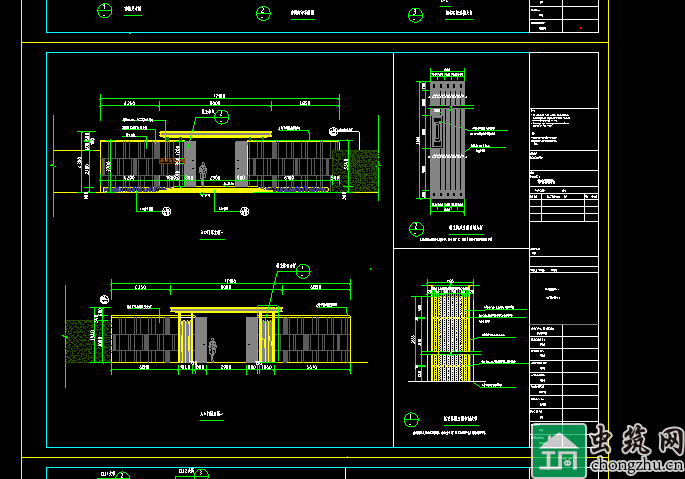Select the title text under the upper elevation

click(x=210, y=232)
